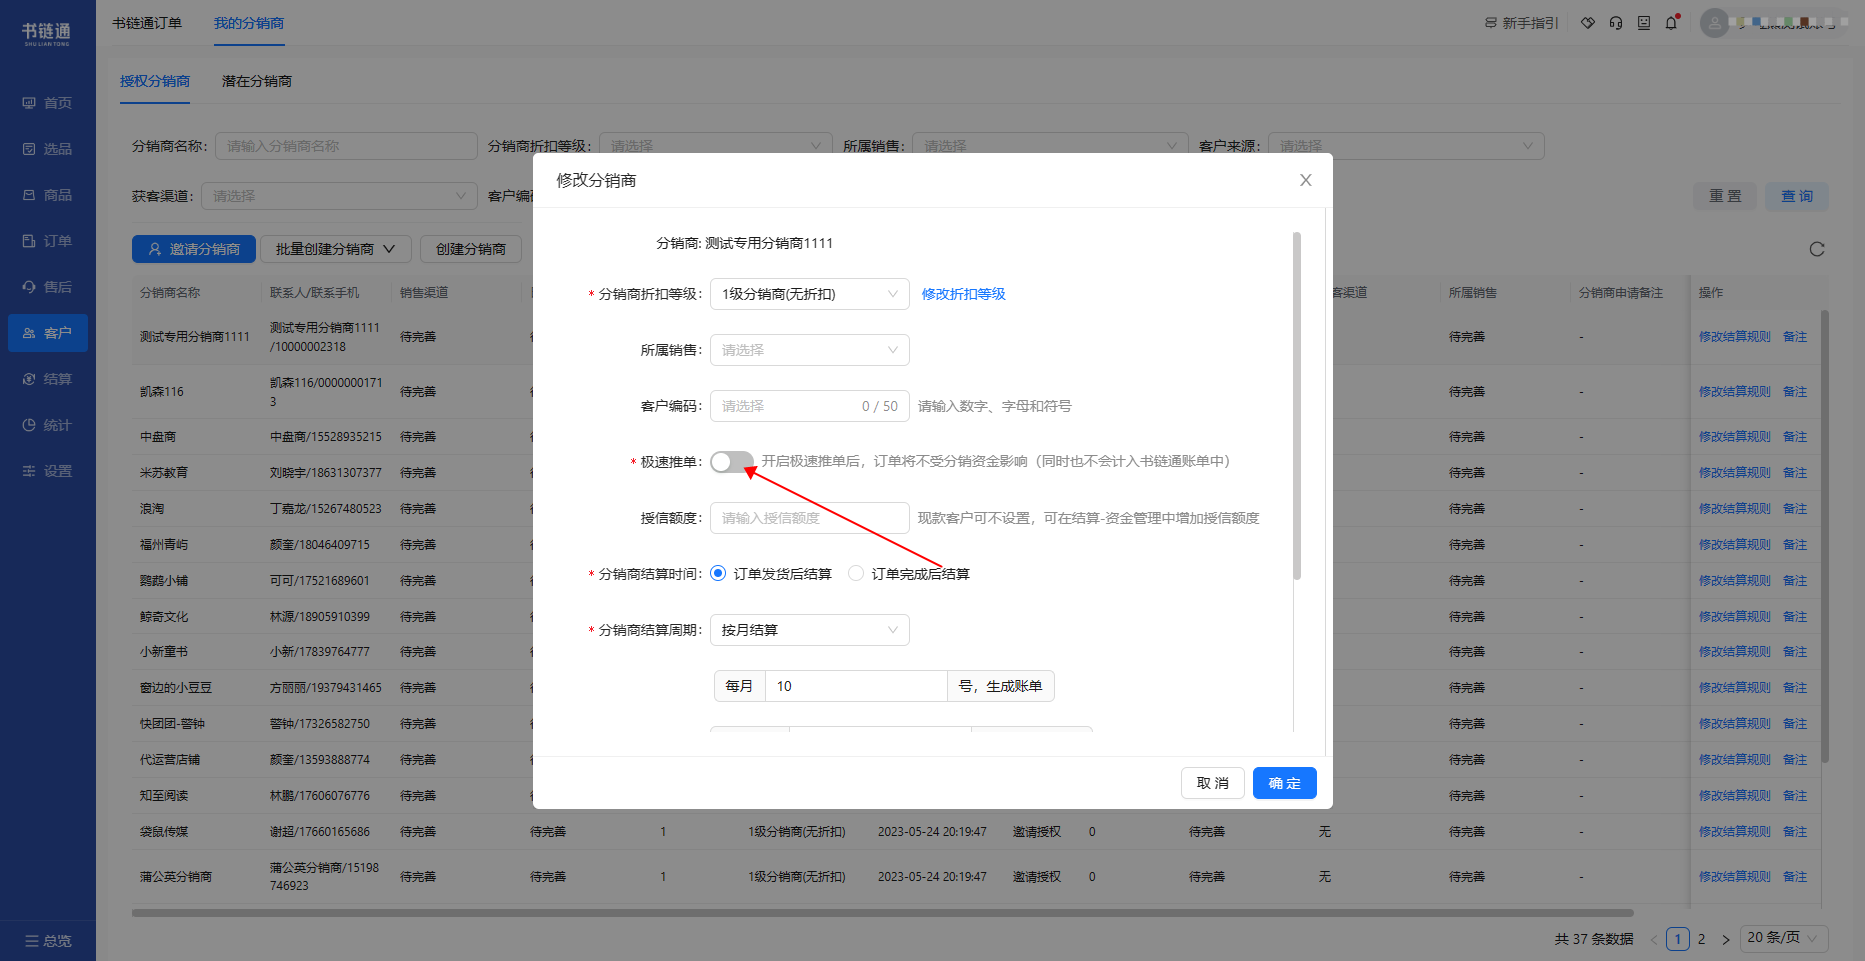
Task: Click 修改结算规则 for 凯森116 row
Action: (x=1735, y=392)
